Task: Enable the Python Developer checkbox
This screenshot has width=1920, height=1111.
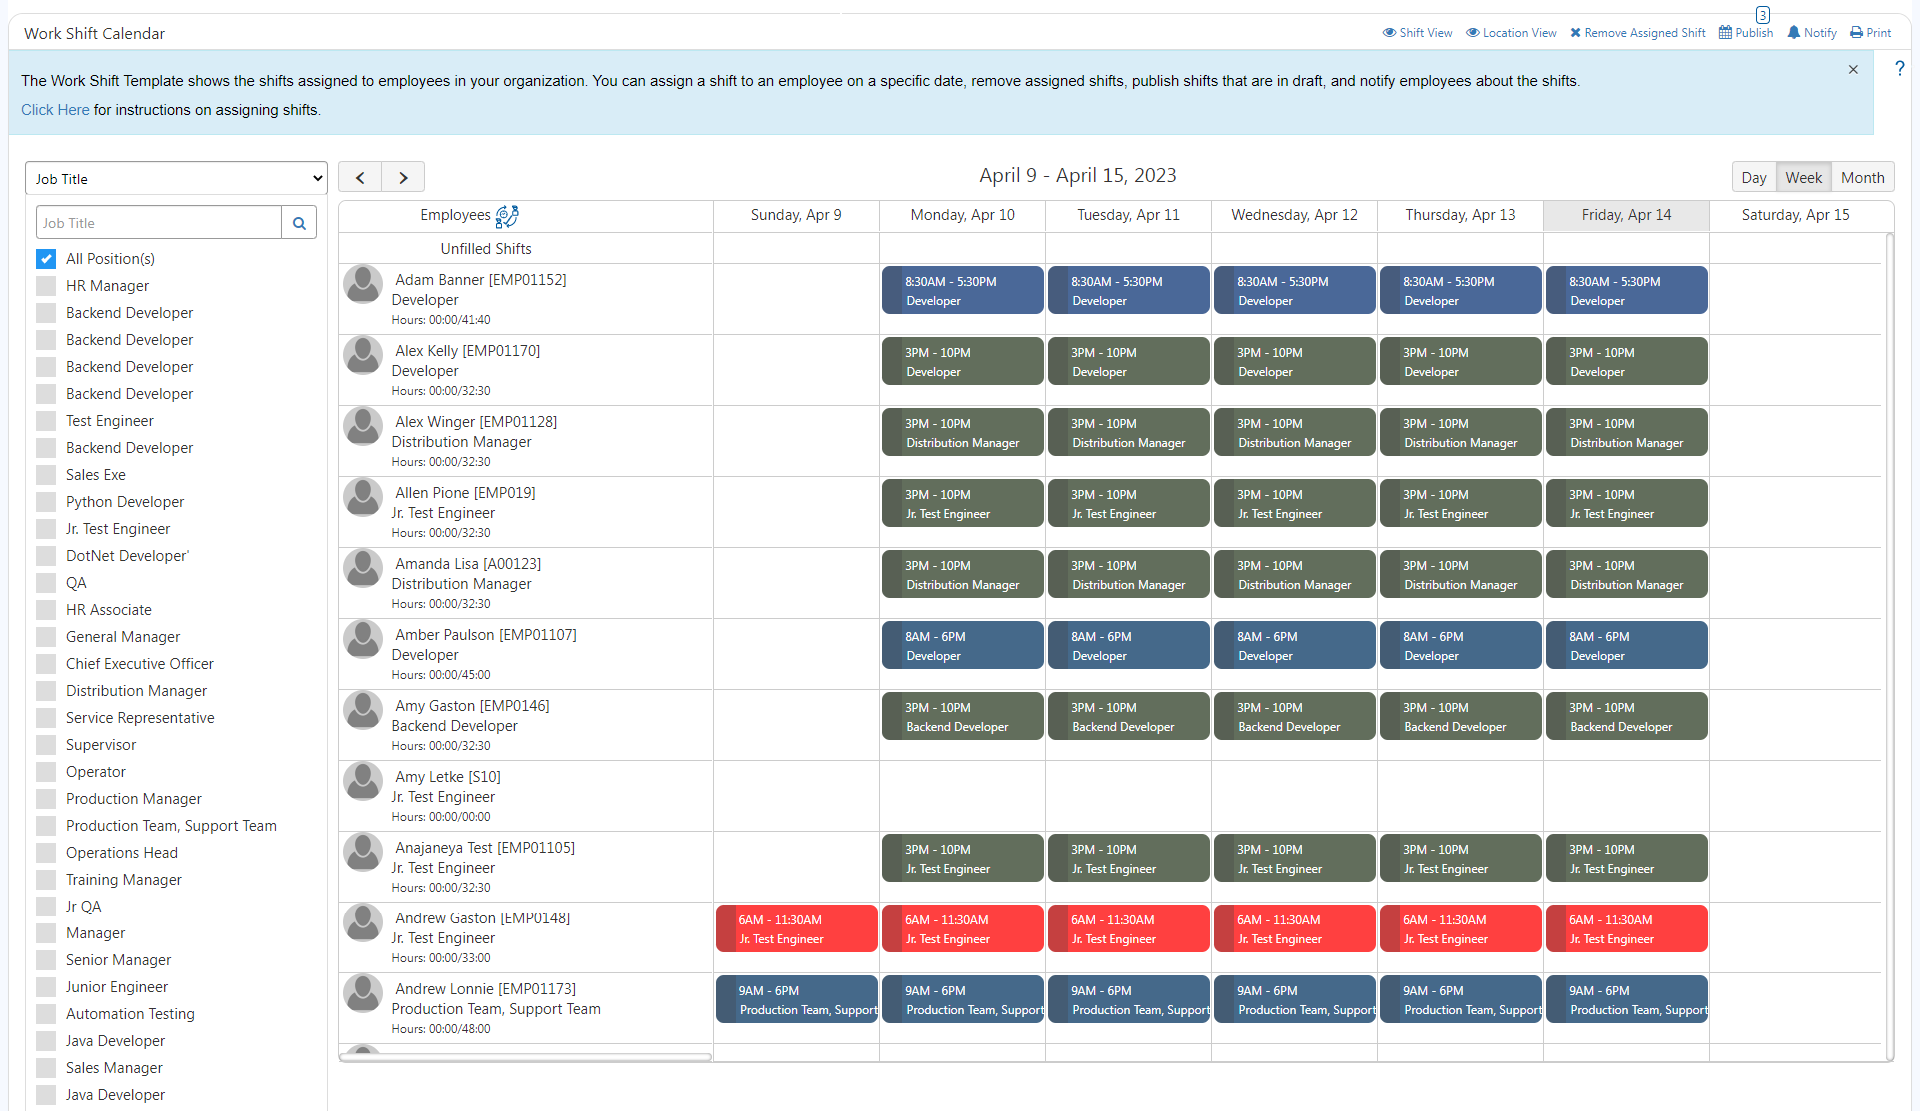Action: coord(46,502)
